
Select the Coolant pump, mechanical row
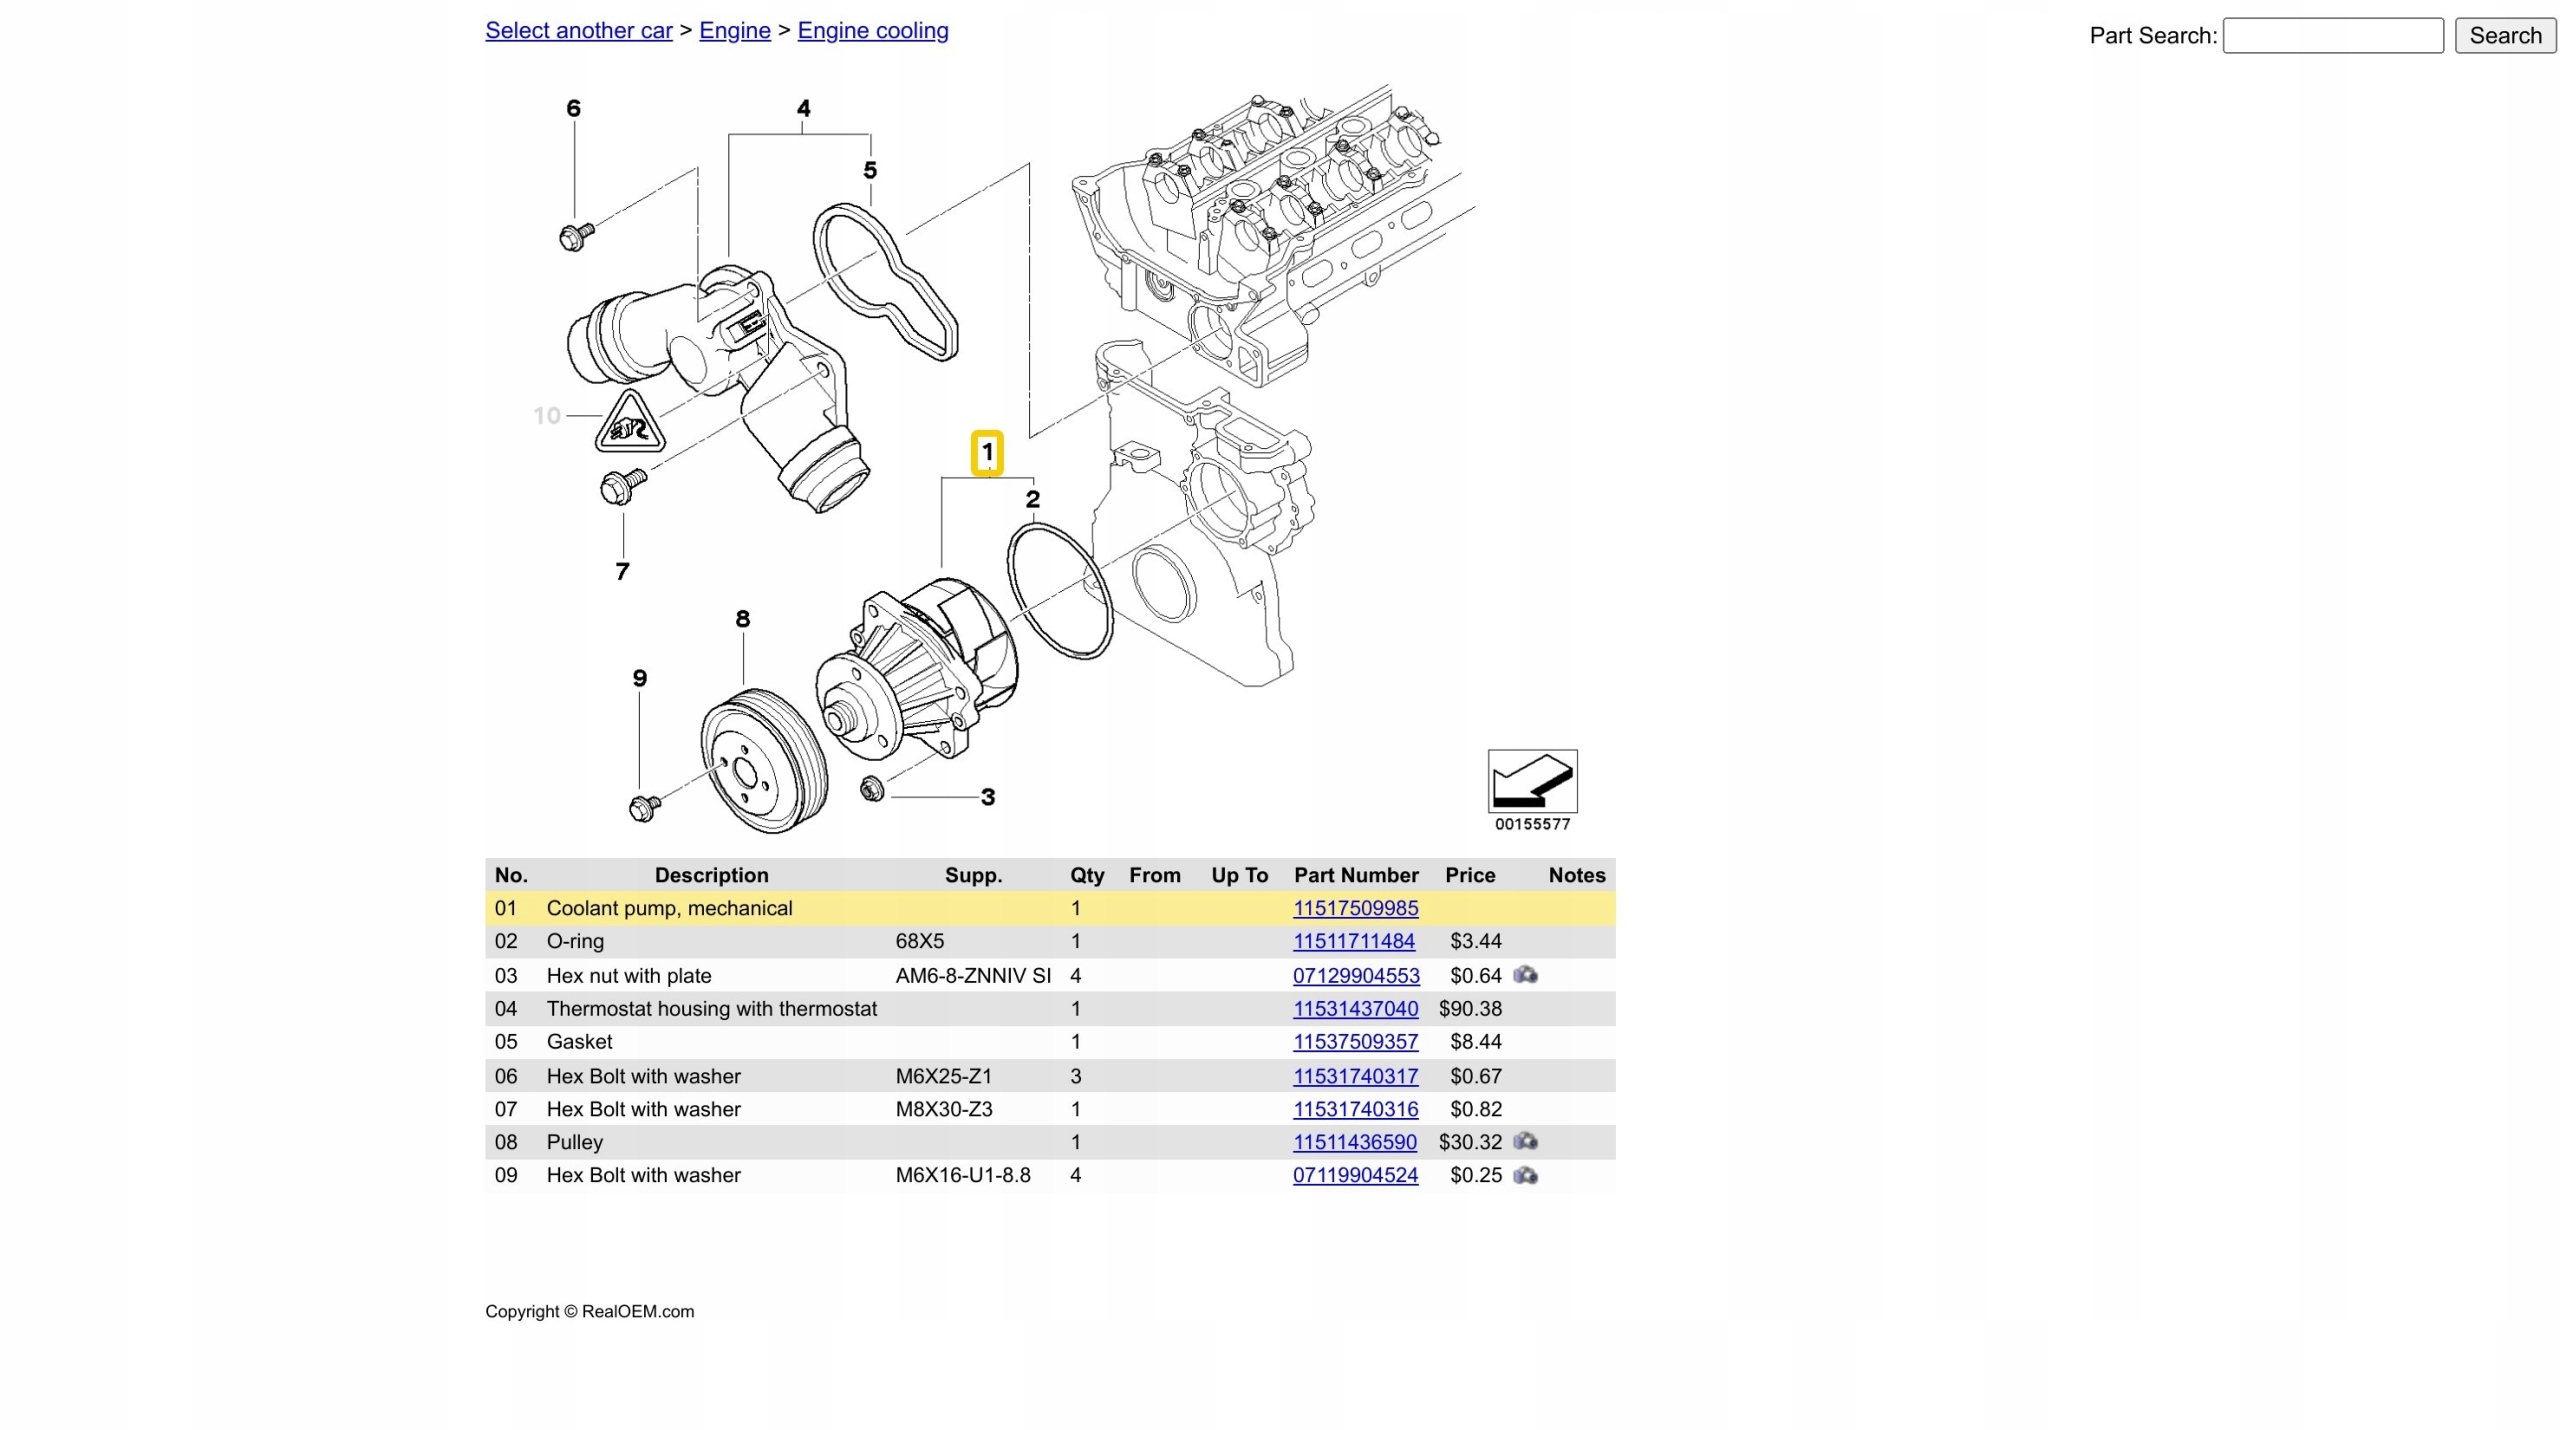coord(669,908)
